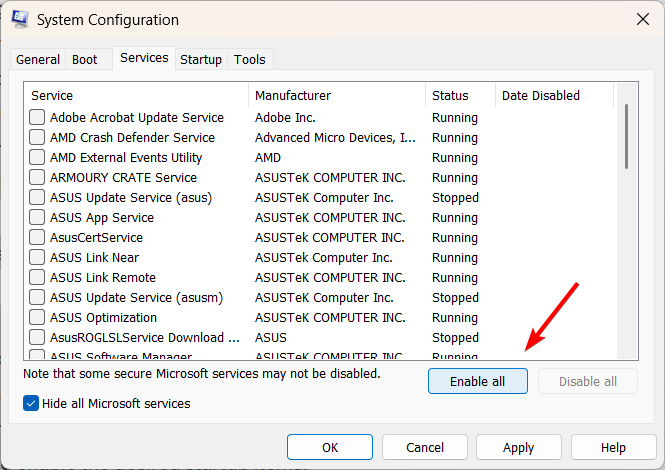Enable ASUS Optimization checkbox
Viewport: 665px width, 470px height.
point(37,317)
